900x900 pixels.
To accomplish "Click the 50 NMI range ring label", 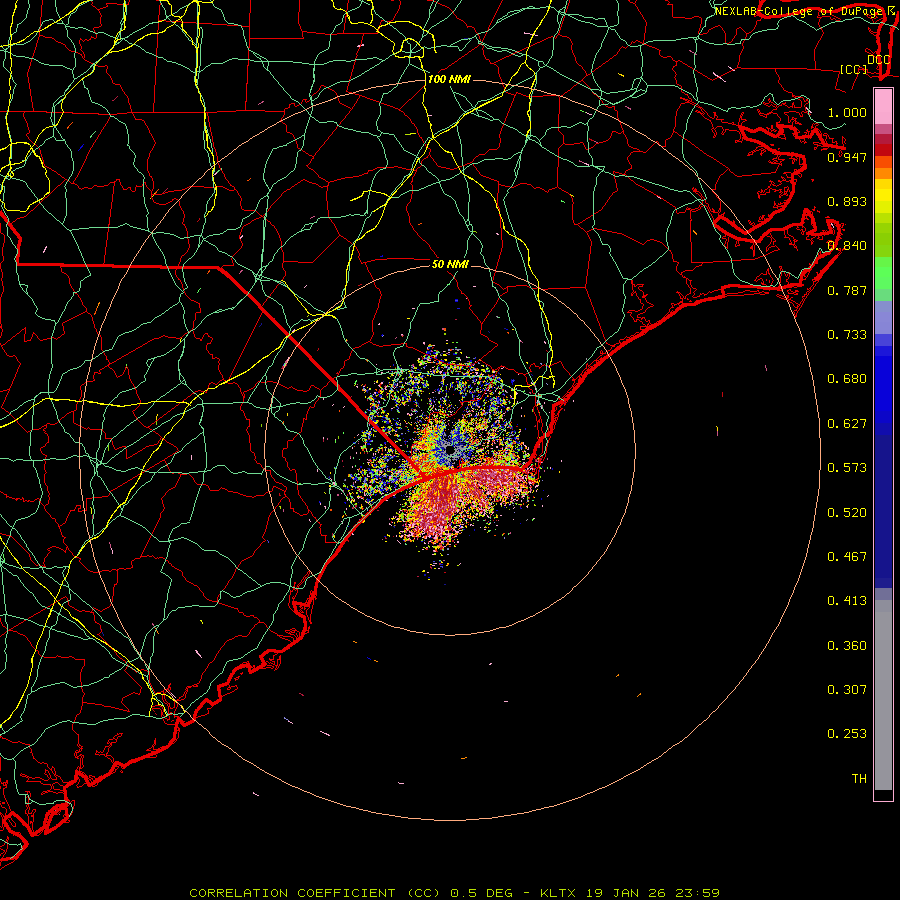I will (x=450, y=264).
